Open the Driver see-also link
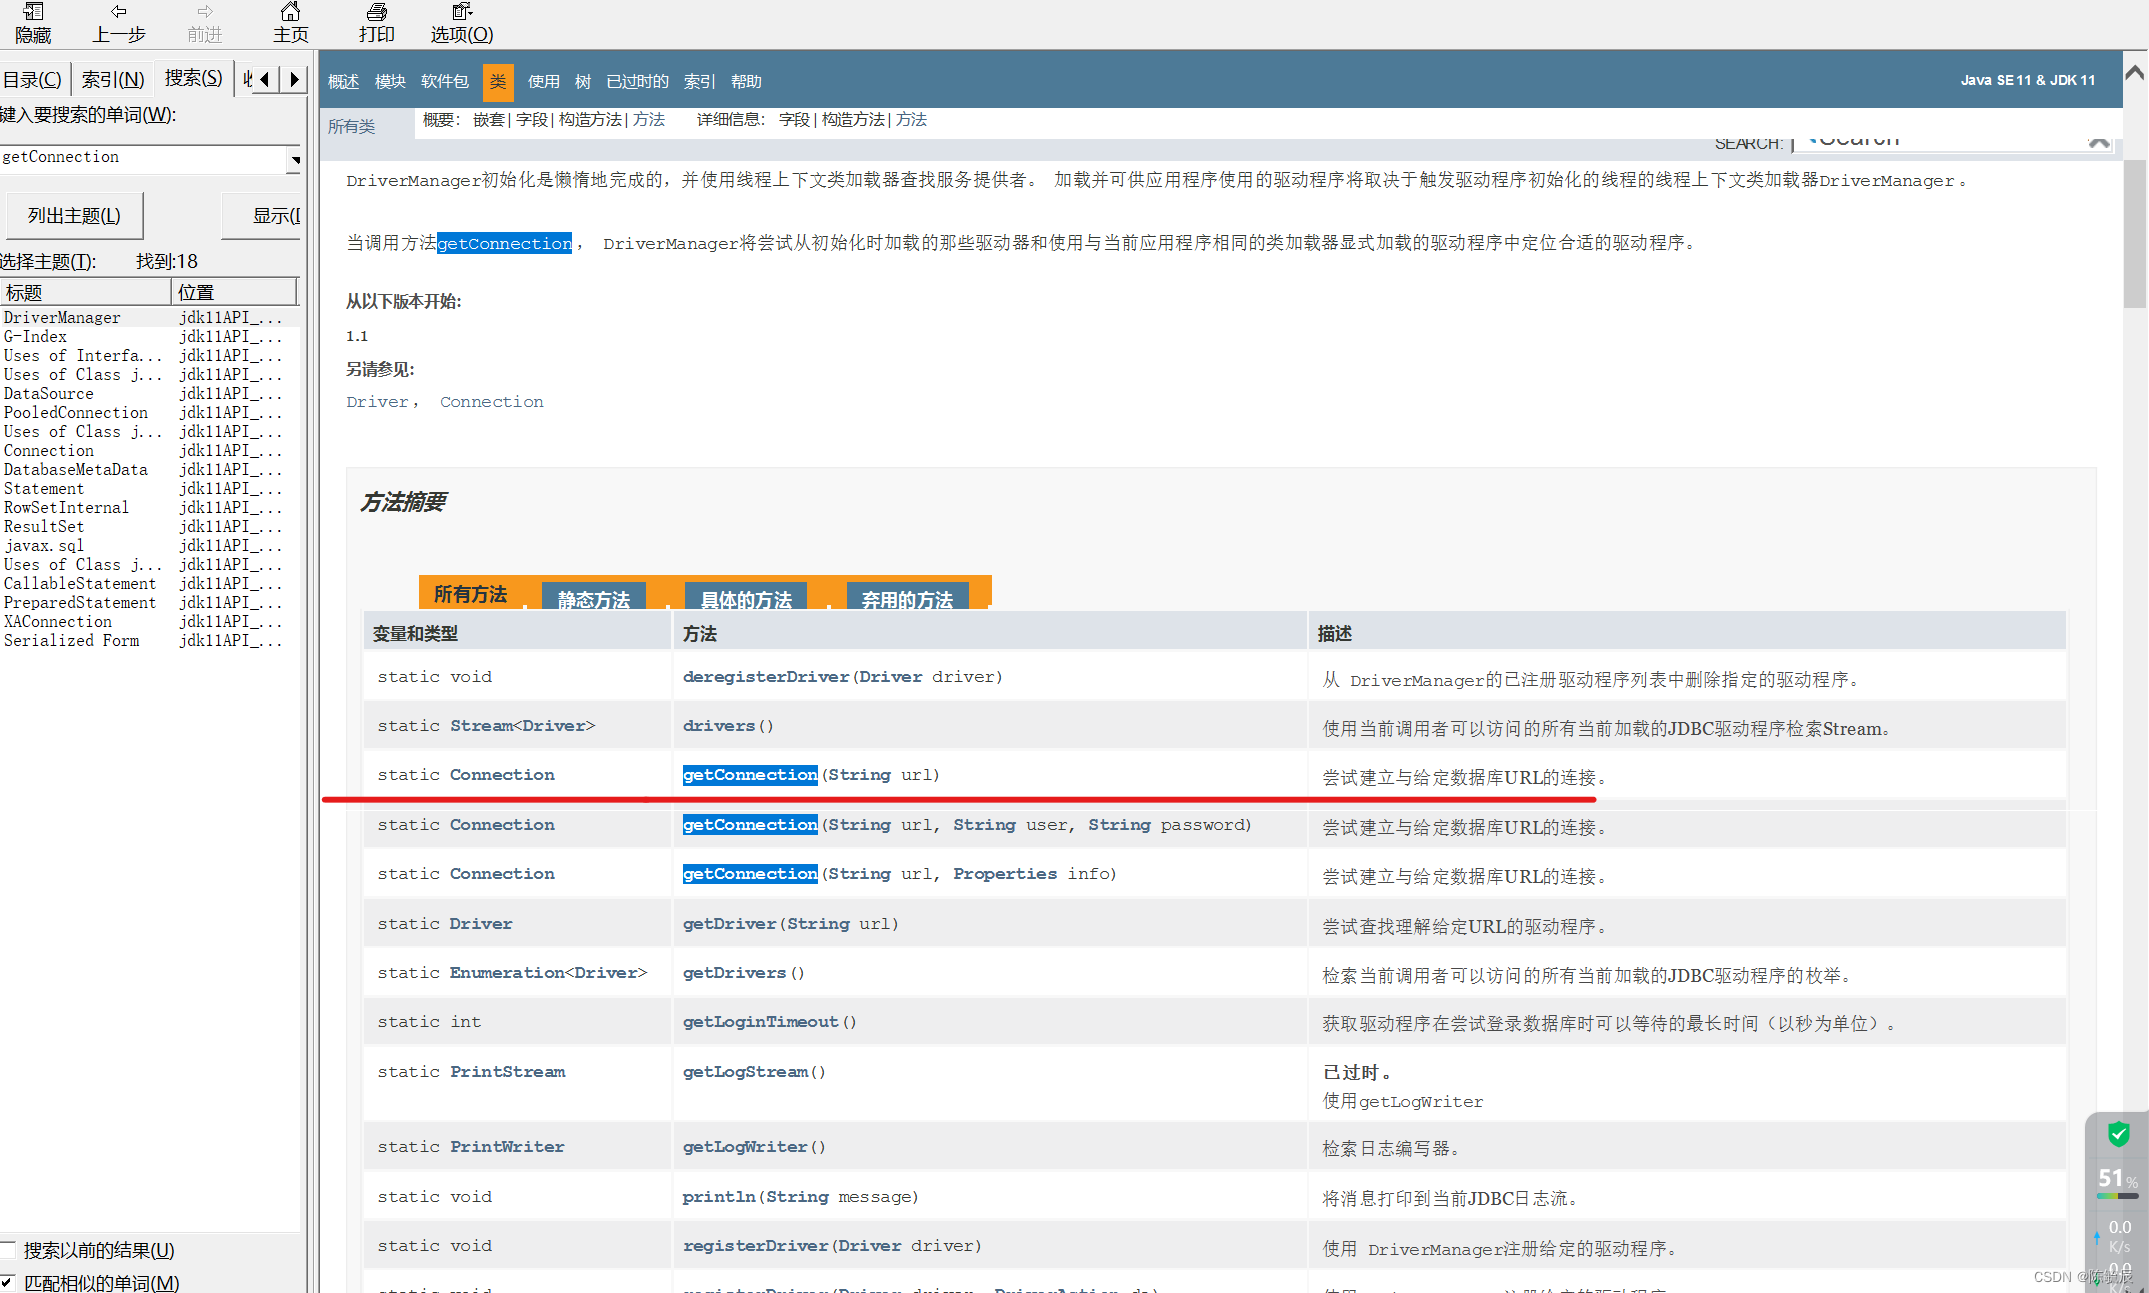The image size is (2149, 1293). pyautogui.click(x=377, y=402)
